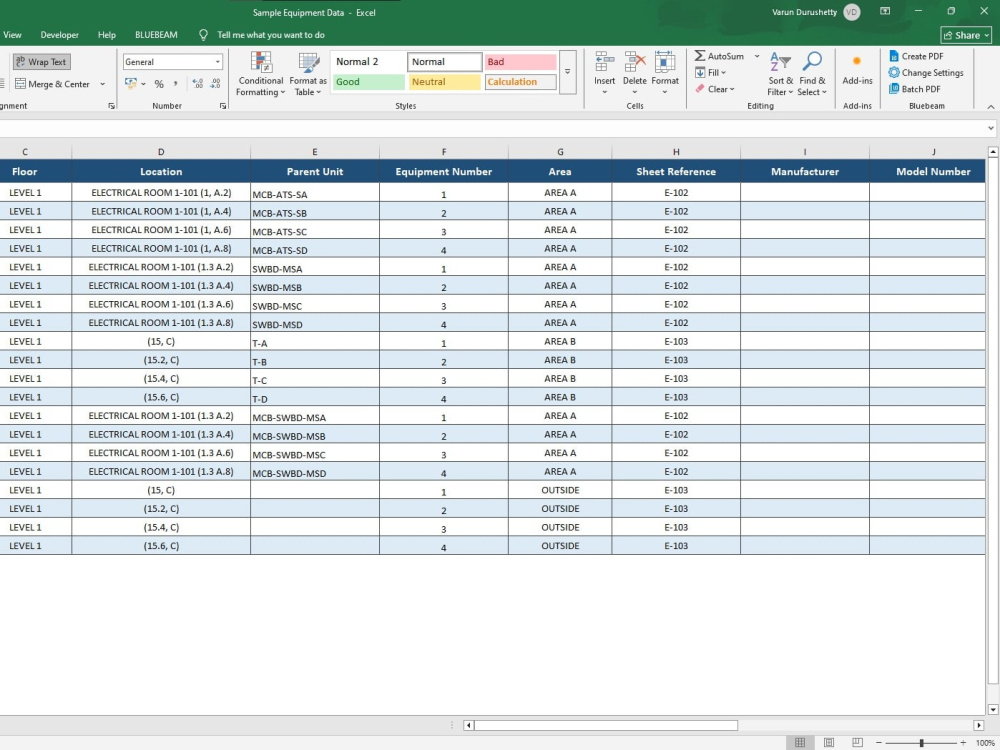Image resolution: width=1000 pixels, height=750 pixels.
Task: Click Bluebeam Create PDF
Action: (x=916, y=56)
